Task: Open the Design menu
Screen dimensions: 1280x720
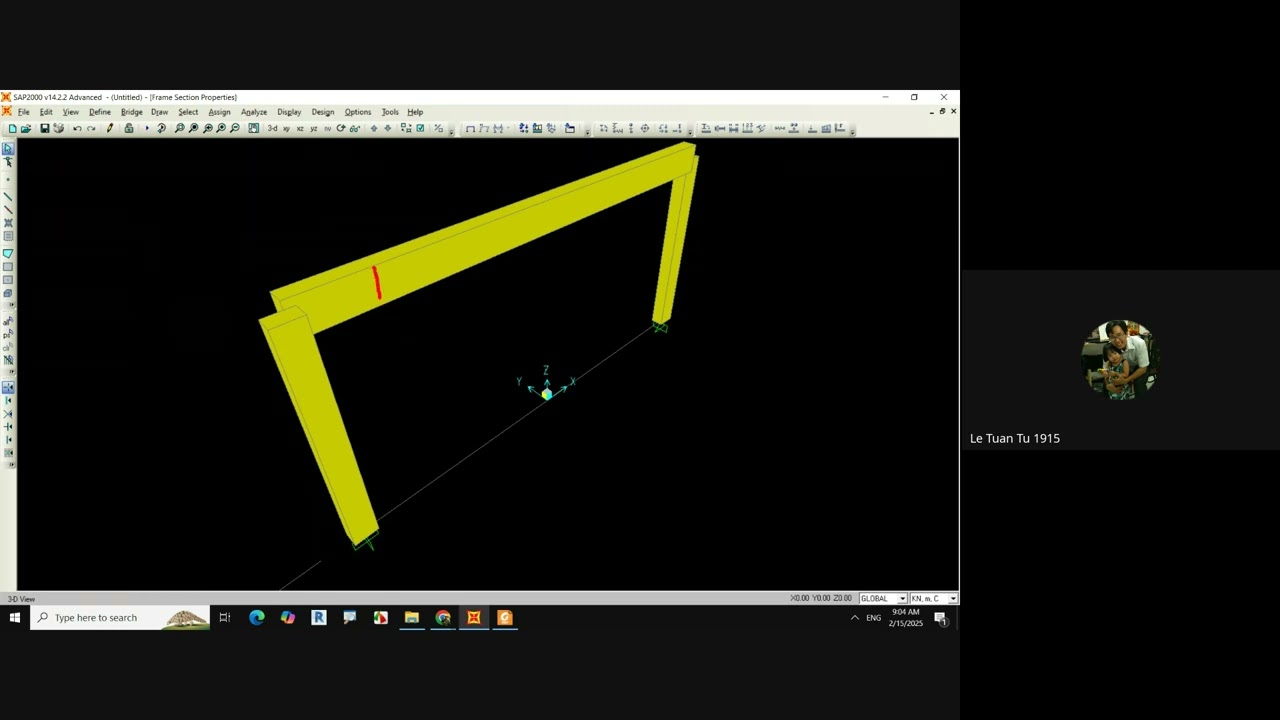Action: [x=322, y=112]
